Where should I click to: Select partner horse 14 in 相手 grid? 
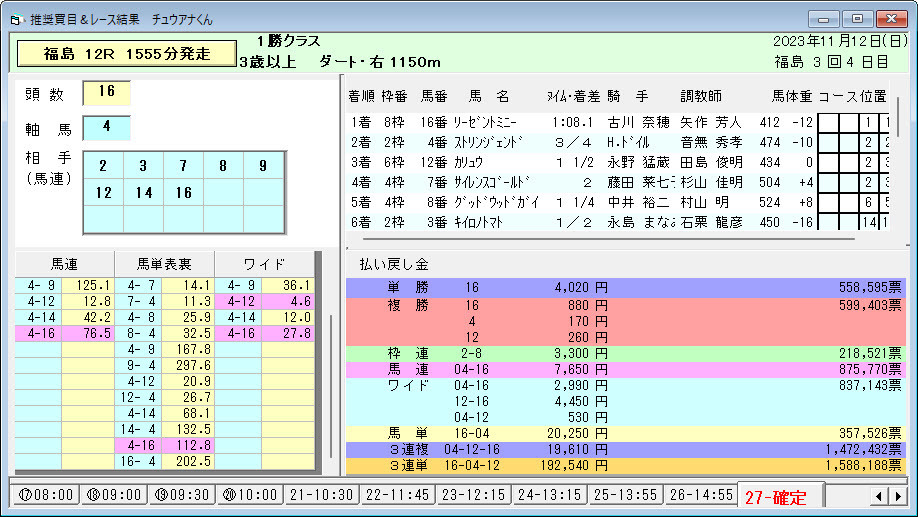[144, 193]
